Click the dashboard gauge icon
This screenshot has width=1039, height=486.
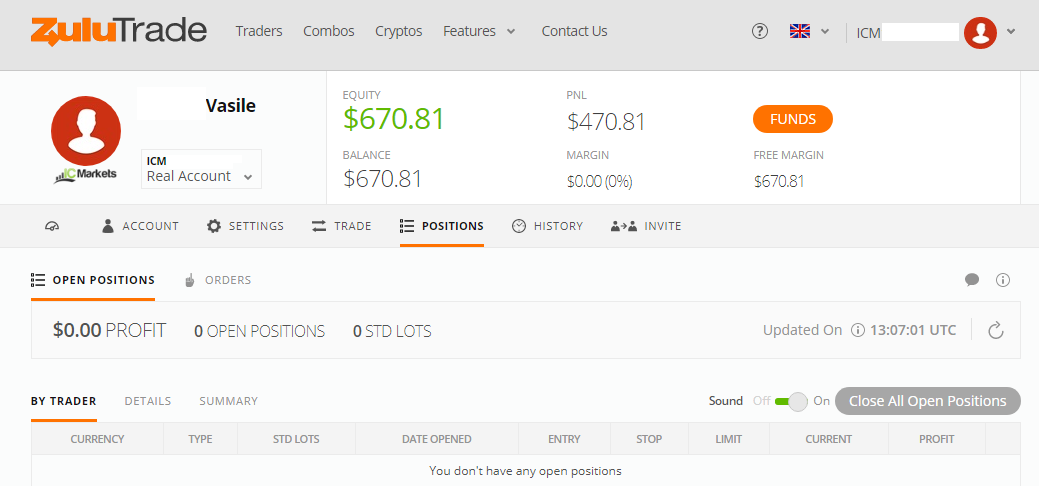[x=52, y=226]
